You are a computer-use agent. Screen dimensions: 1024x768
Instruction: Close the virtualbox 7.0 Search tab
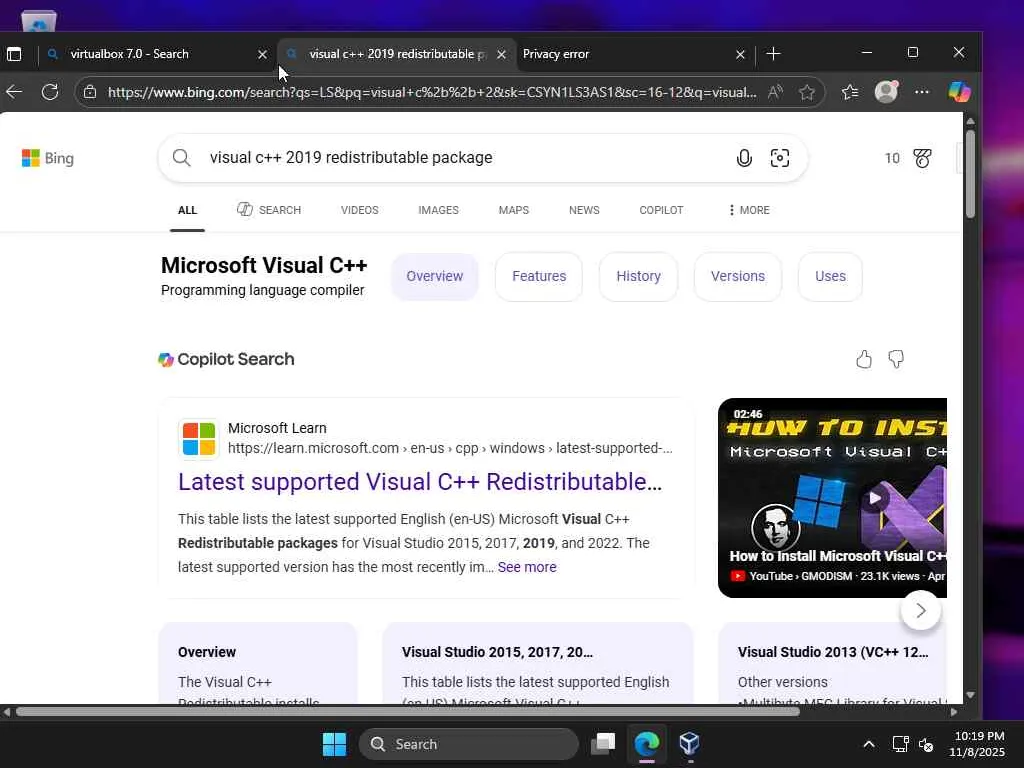(262, 54)
